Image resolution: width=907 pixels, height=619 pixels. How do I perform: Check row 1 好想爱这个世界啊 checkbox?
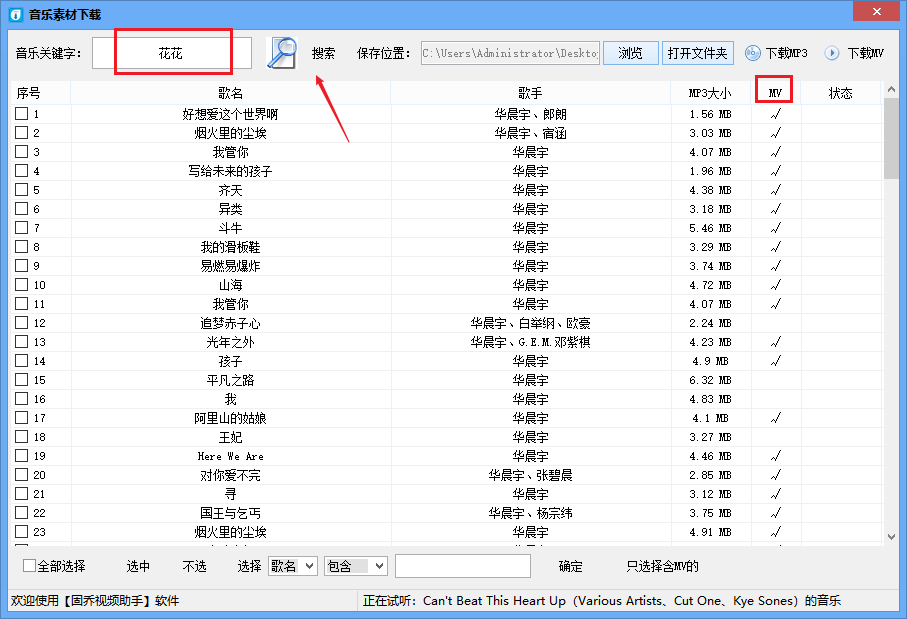(x=21, y=113)
